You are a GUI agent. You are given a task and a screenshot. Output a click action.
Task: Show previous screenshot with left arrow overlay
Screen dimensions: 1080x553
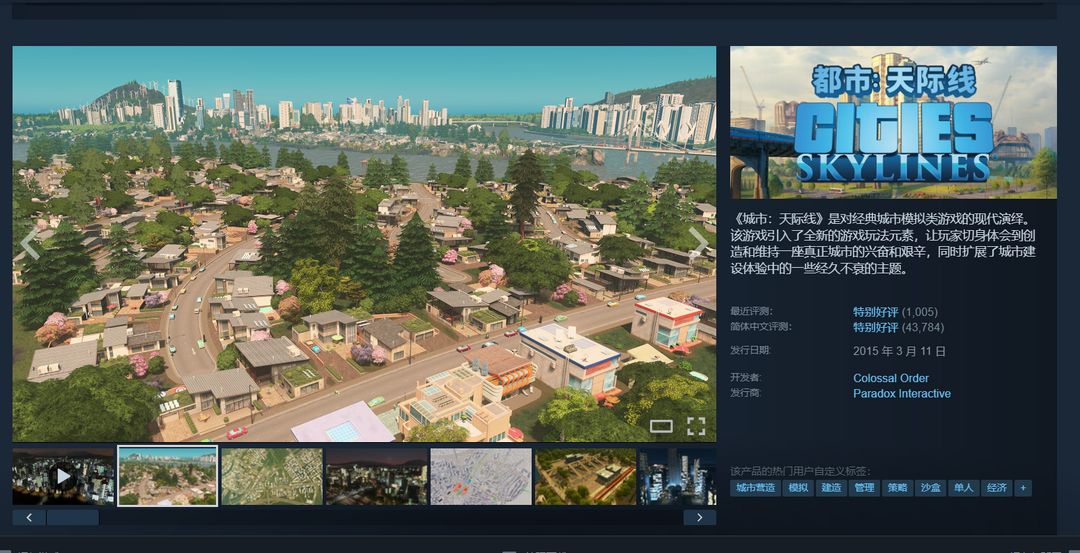coord(30,243)
